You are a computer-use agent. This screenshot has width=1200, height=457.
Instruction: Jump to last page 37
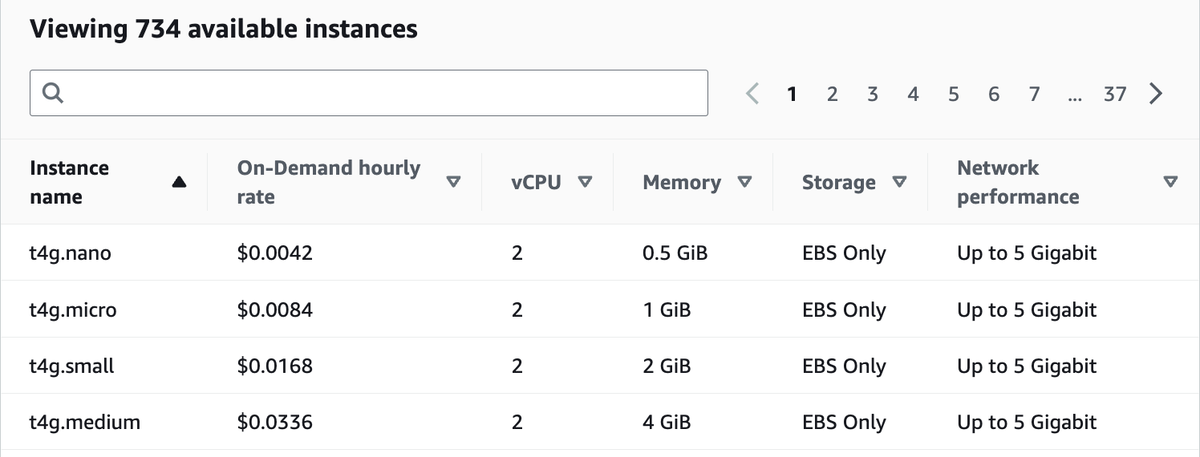[x=1115, y=94]
